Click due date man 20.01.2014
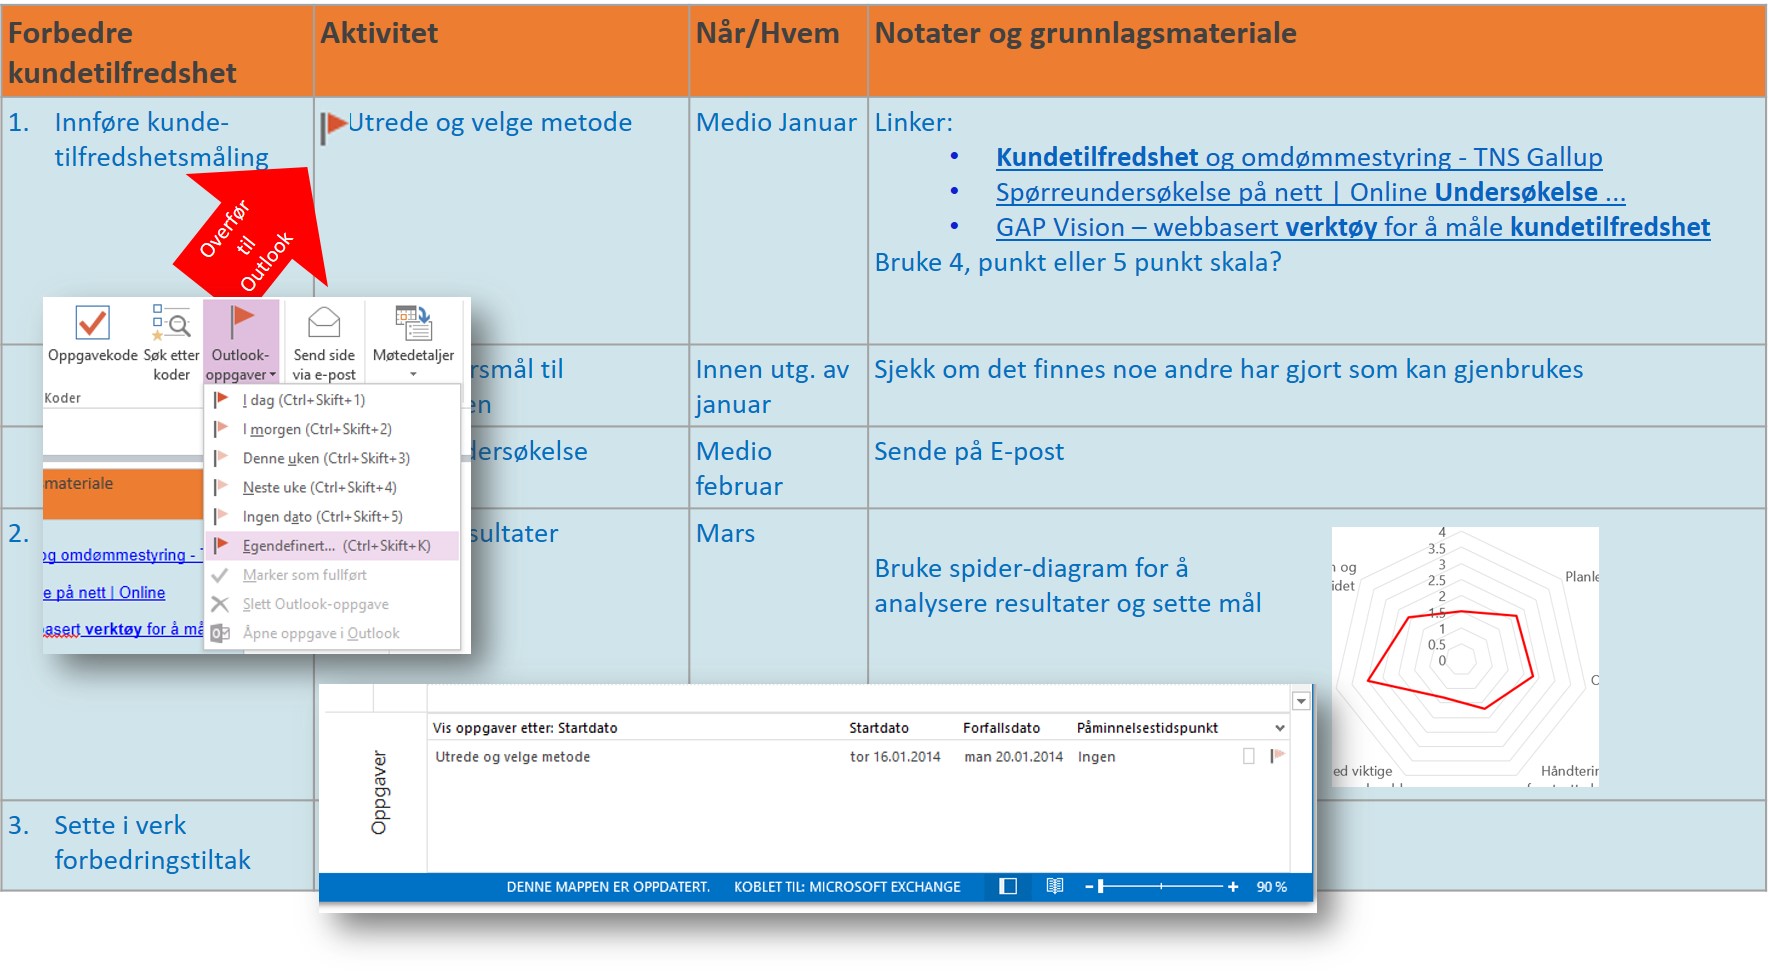 (1013, 757)
